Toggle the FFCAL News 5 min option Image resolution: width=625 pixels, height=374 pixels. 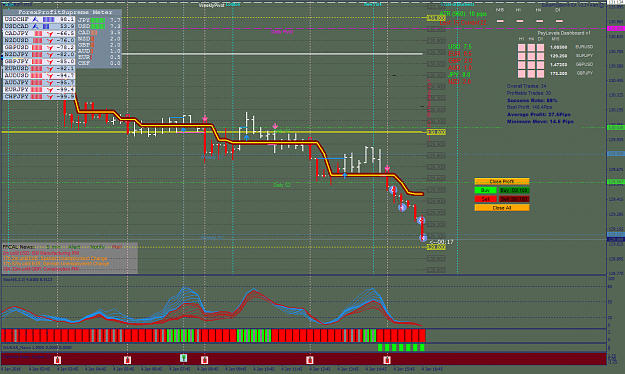pyautogui.click(x=53, y=247)
